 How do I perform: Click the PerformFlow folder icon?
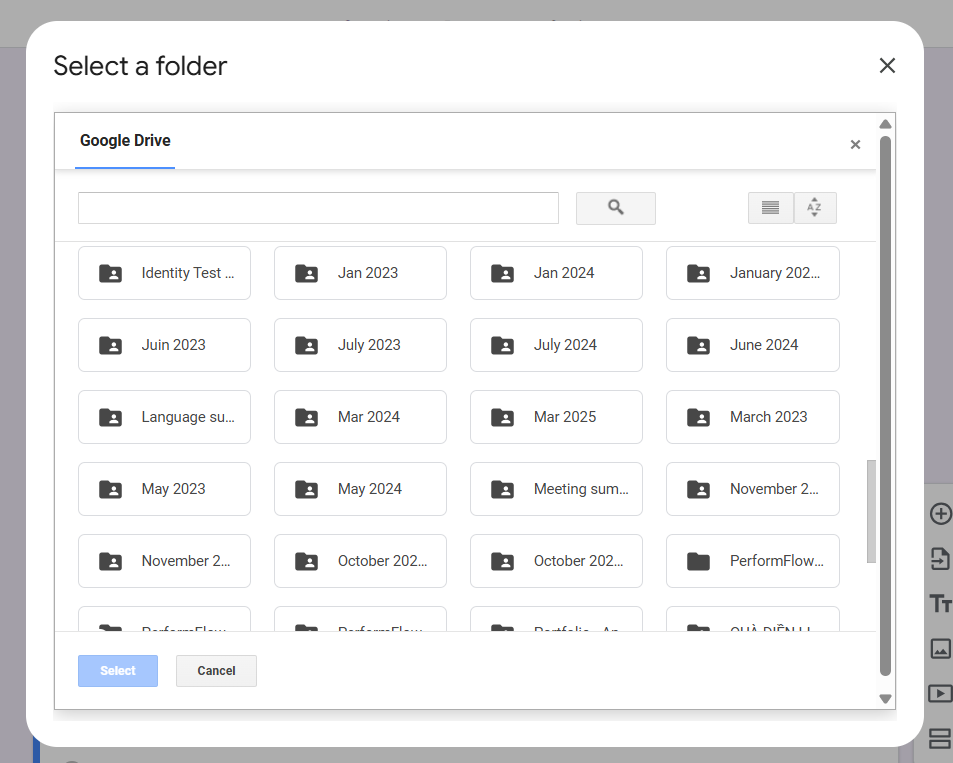(x=699, y=561)
